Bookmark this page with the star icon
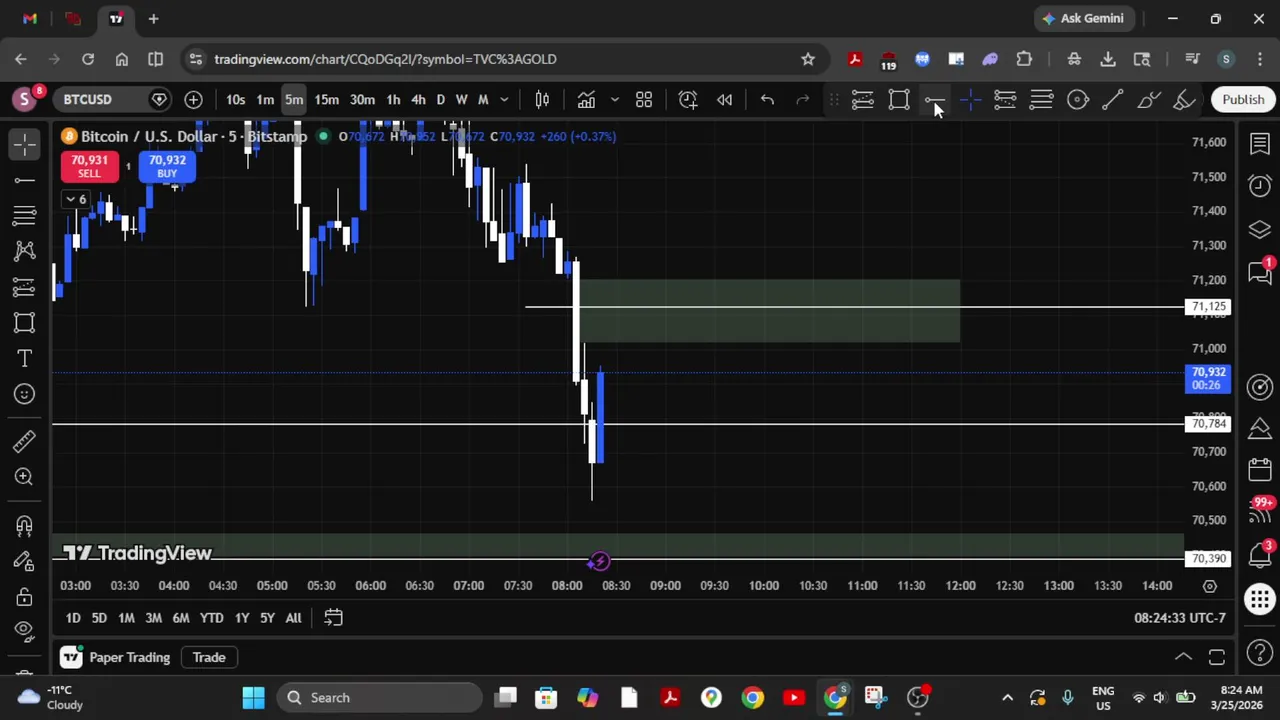 click(808, 59)
